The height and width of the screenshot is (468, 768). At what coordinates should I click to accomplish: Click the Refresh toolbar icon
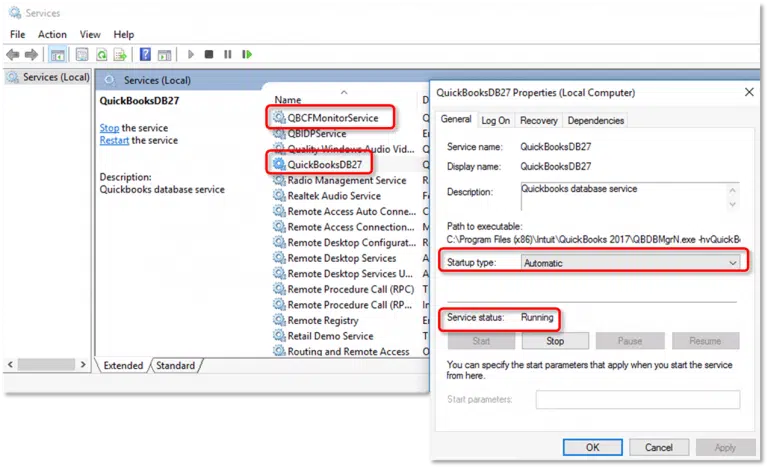click(x=101, y=54)
